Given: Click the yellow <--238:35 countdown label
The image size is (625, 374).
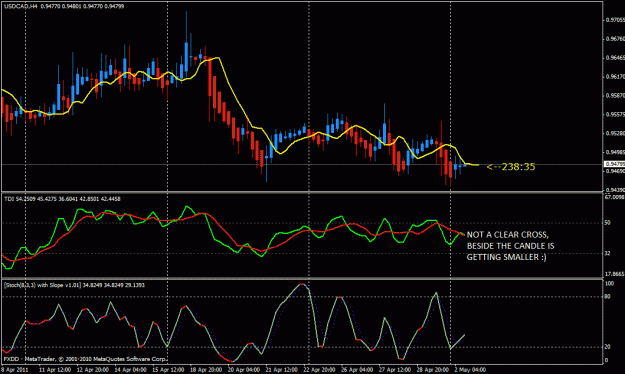Looking at the screenshot, I should (511, 167).
